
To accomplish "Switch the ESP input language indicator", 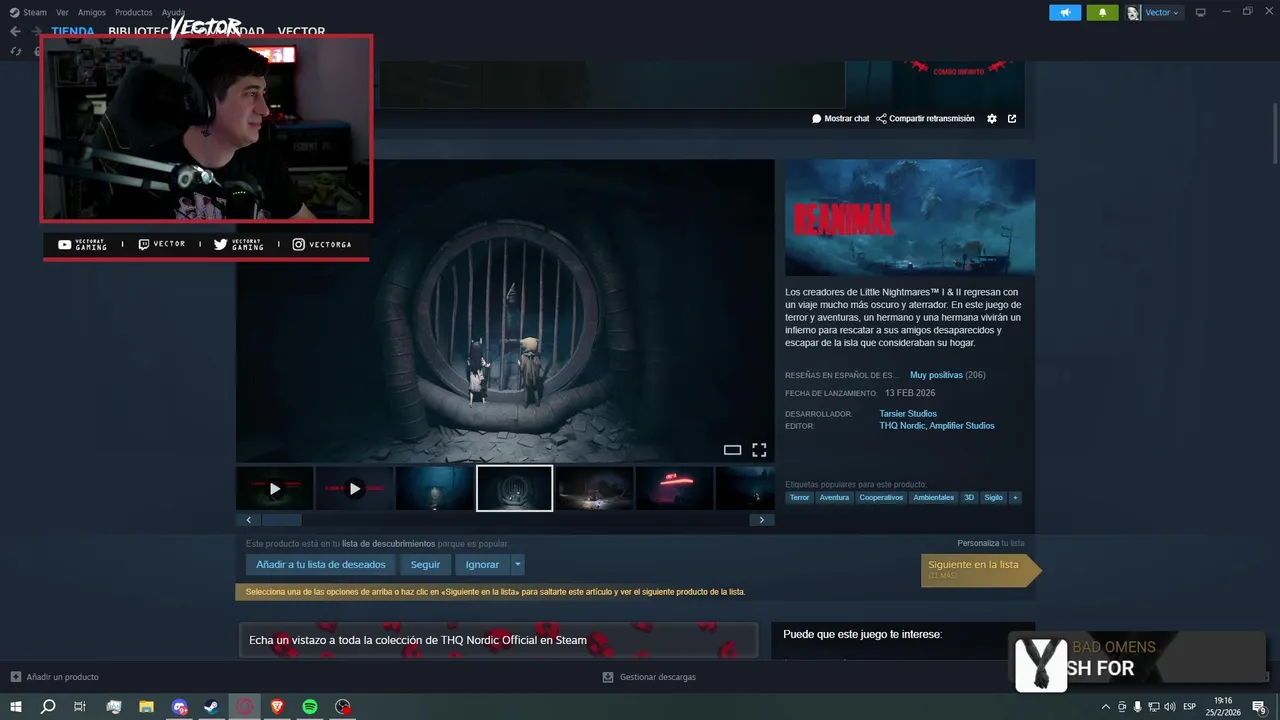I will pyautogui.click(x=1189, y=706).
